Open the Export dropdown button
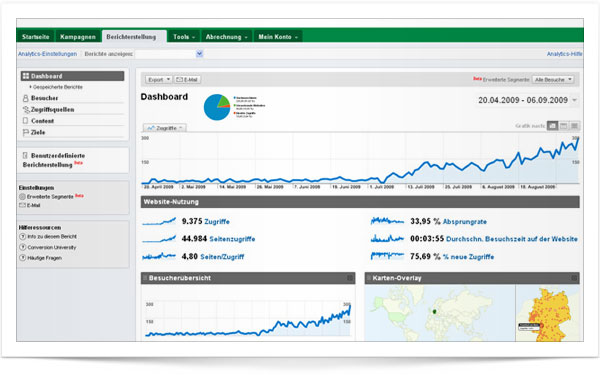Viewport: 600px width, 376px height. point(158,80)
